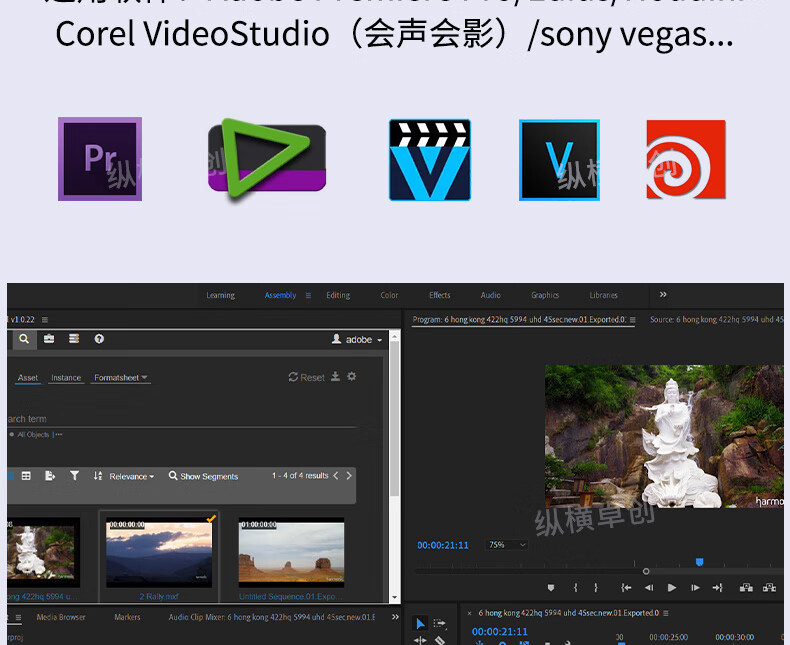Click the stacked list icon beside briefcase
790x645 pixels.
[x=74, y=339]
